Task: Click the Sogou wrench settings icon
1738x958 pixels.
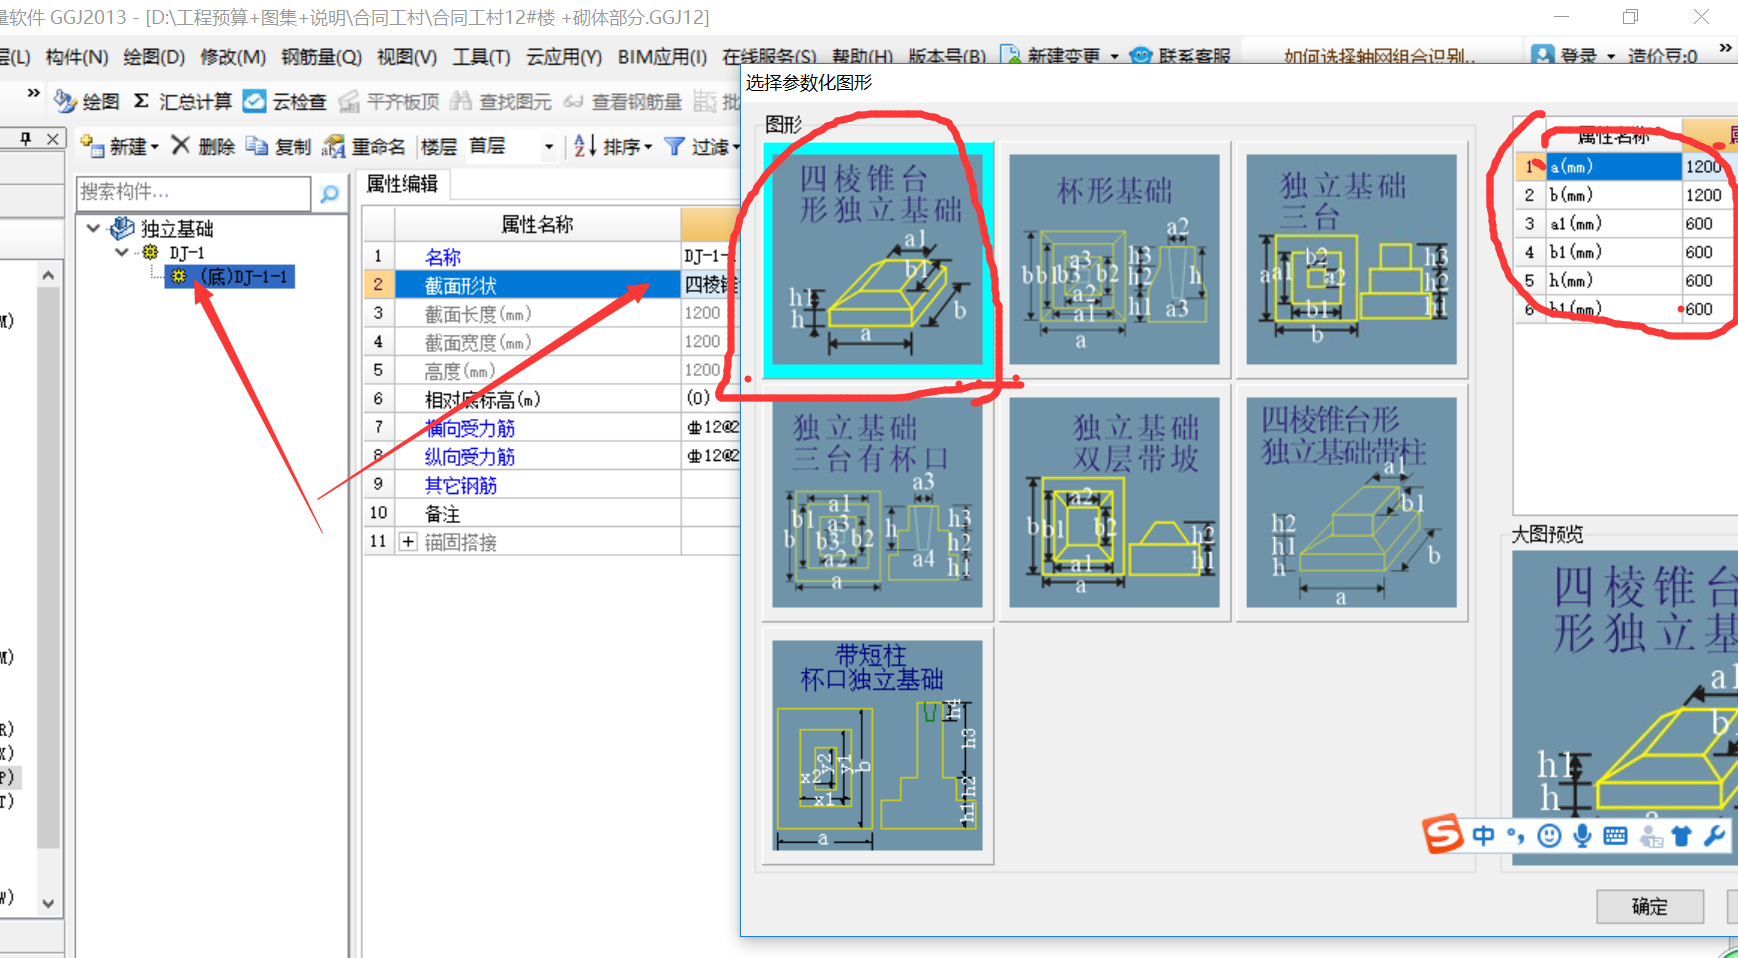Action: (1715, 835)
